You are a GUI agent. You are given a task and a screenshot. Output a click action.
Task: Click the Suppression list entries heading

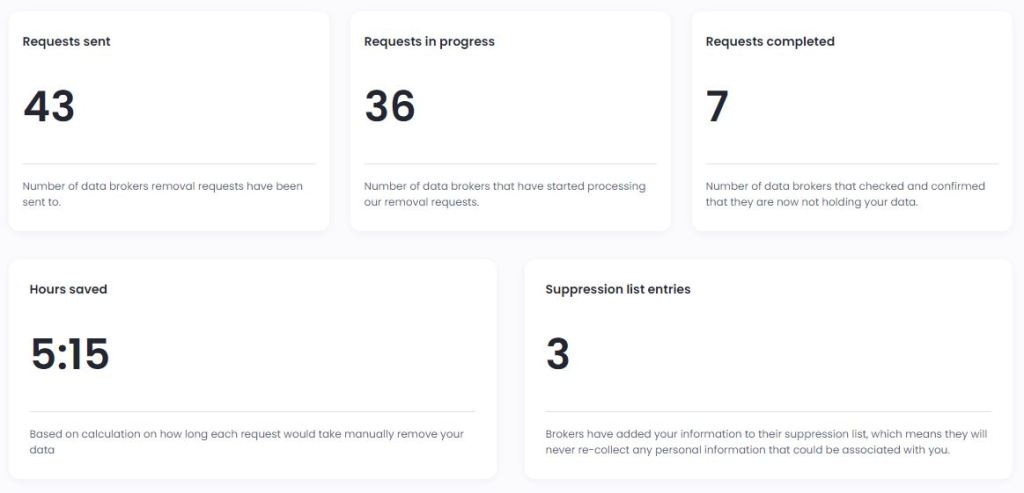tap(618, 289)
